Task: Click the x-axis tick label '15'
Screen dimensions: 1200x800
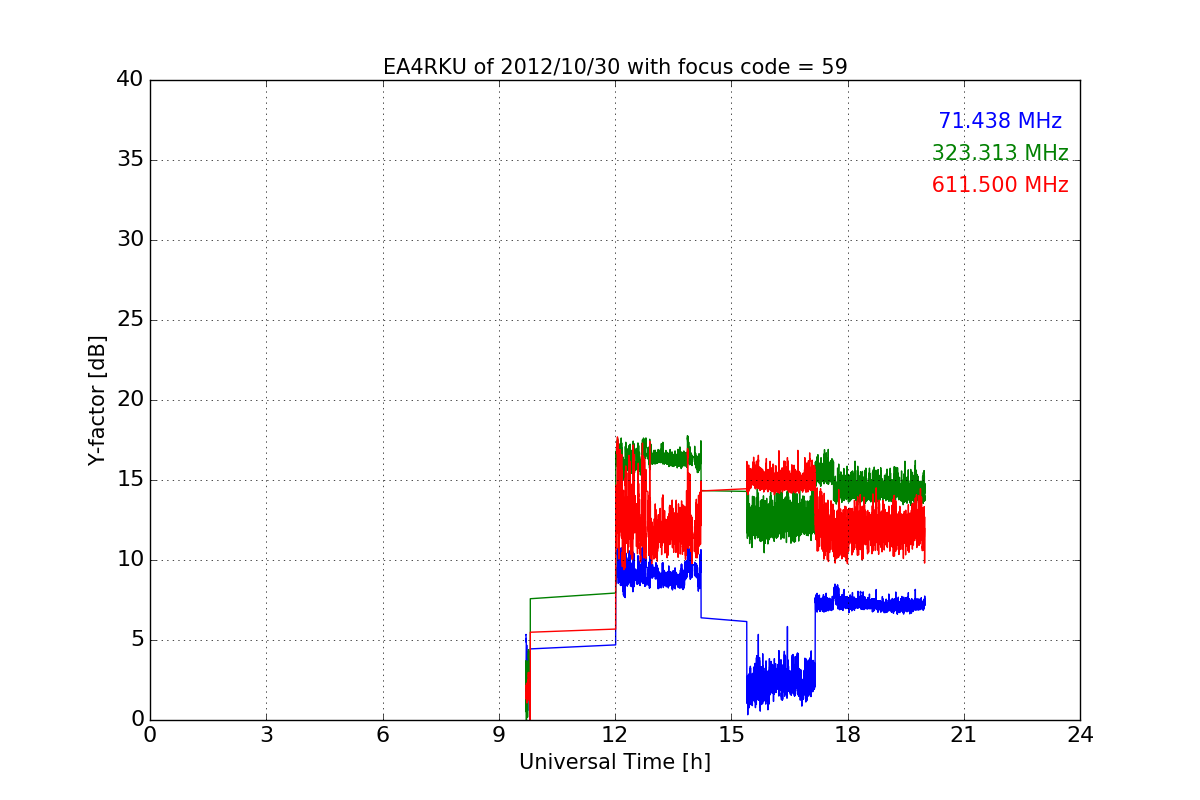Action: pyautogui.click(x=731, y=735)
